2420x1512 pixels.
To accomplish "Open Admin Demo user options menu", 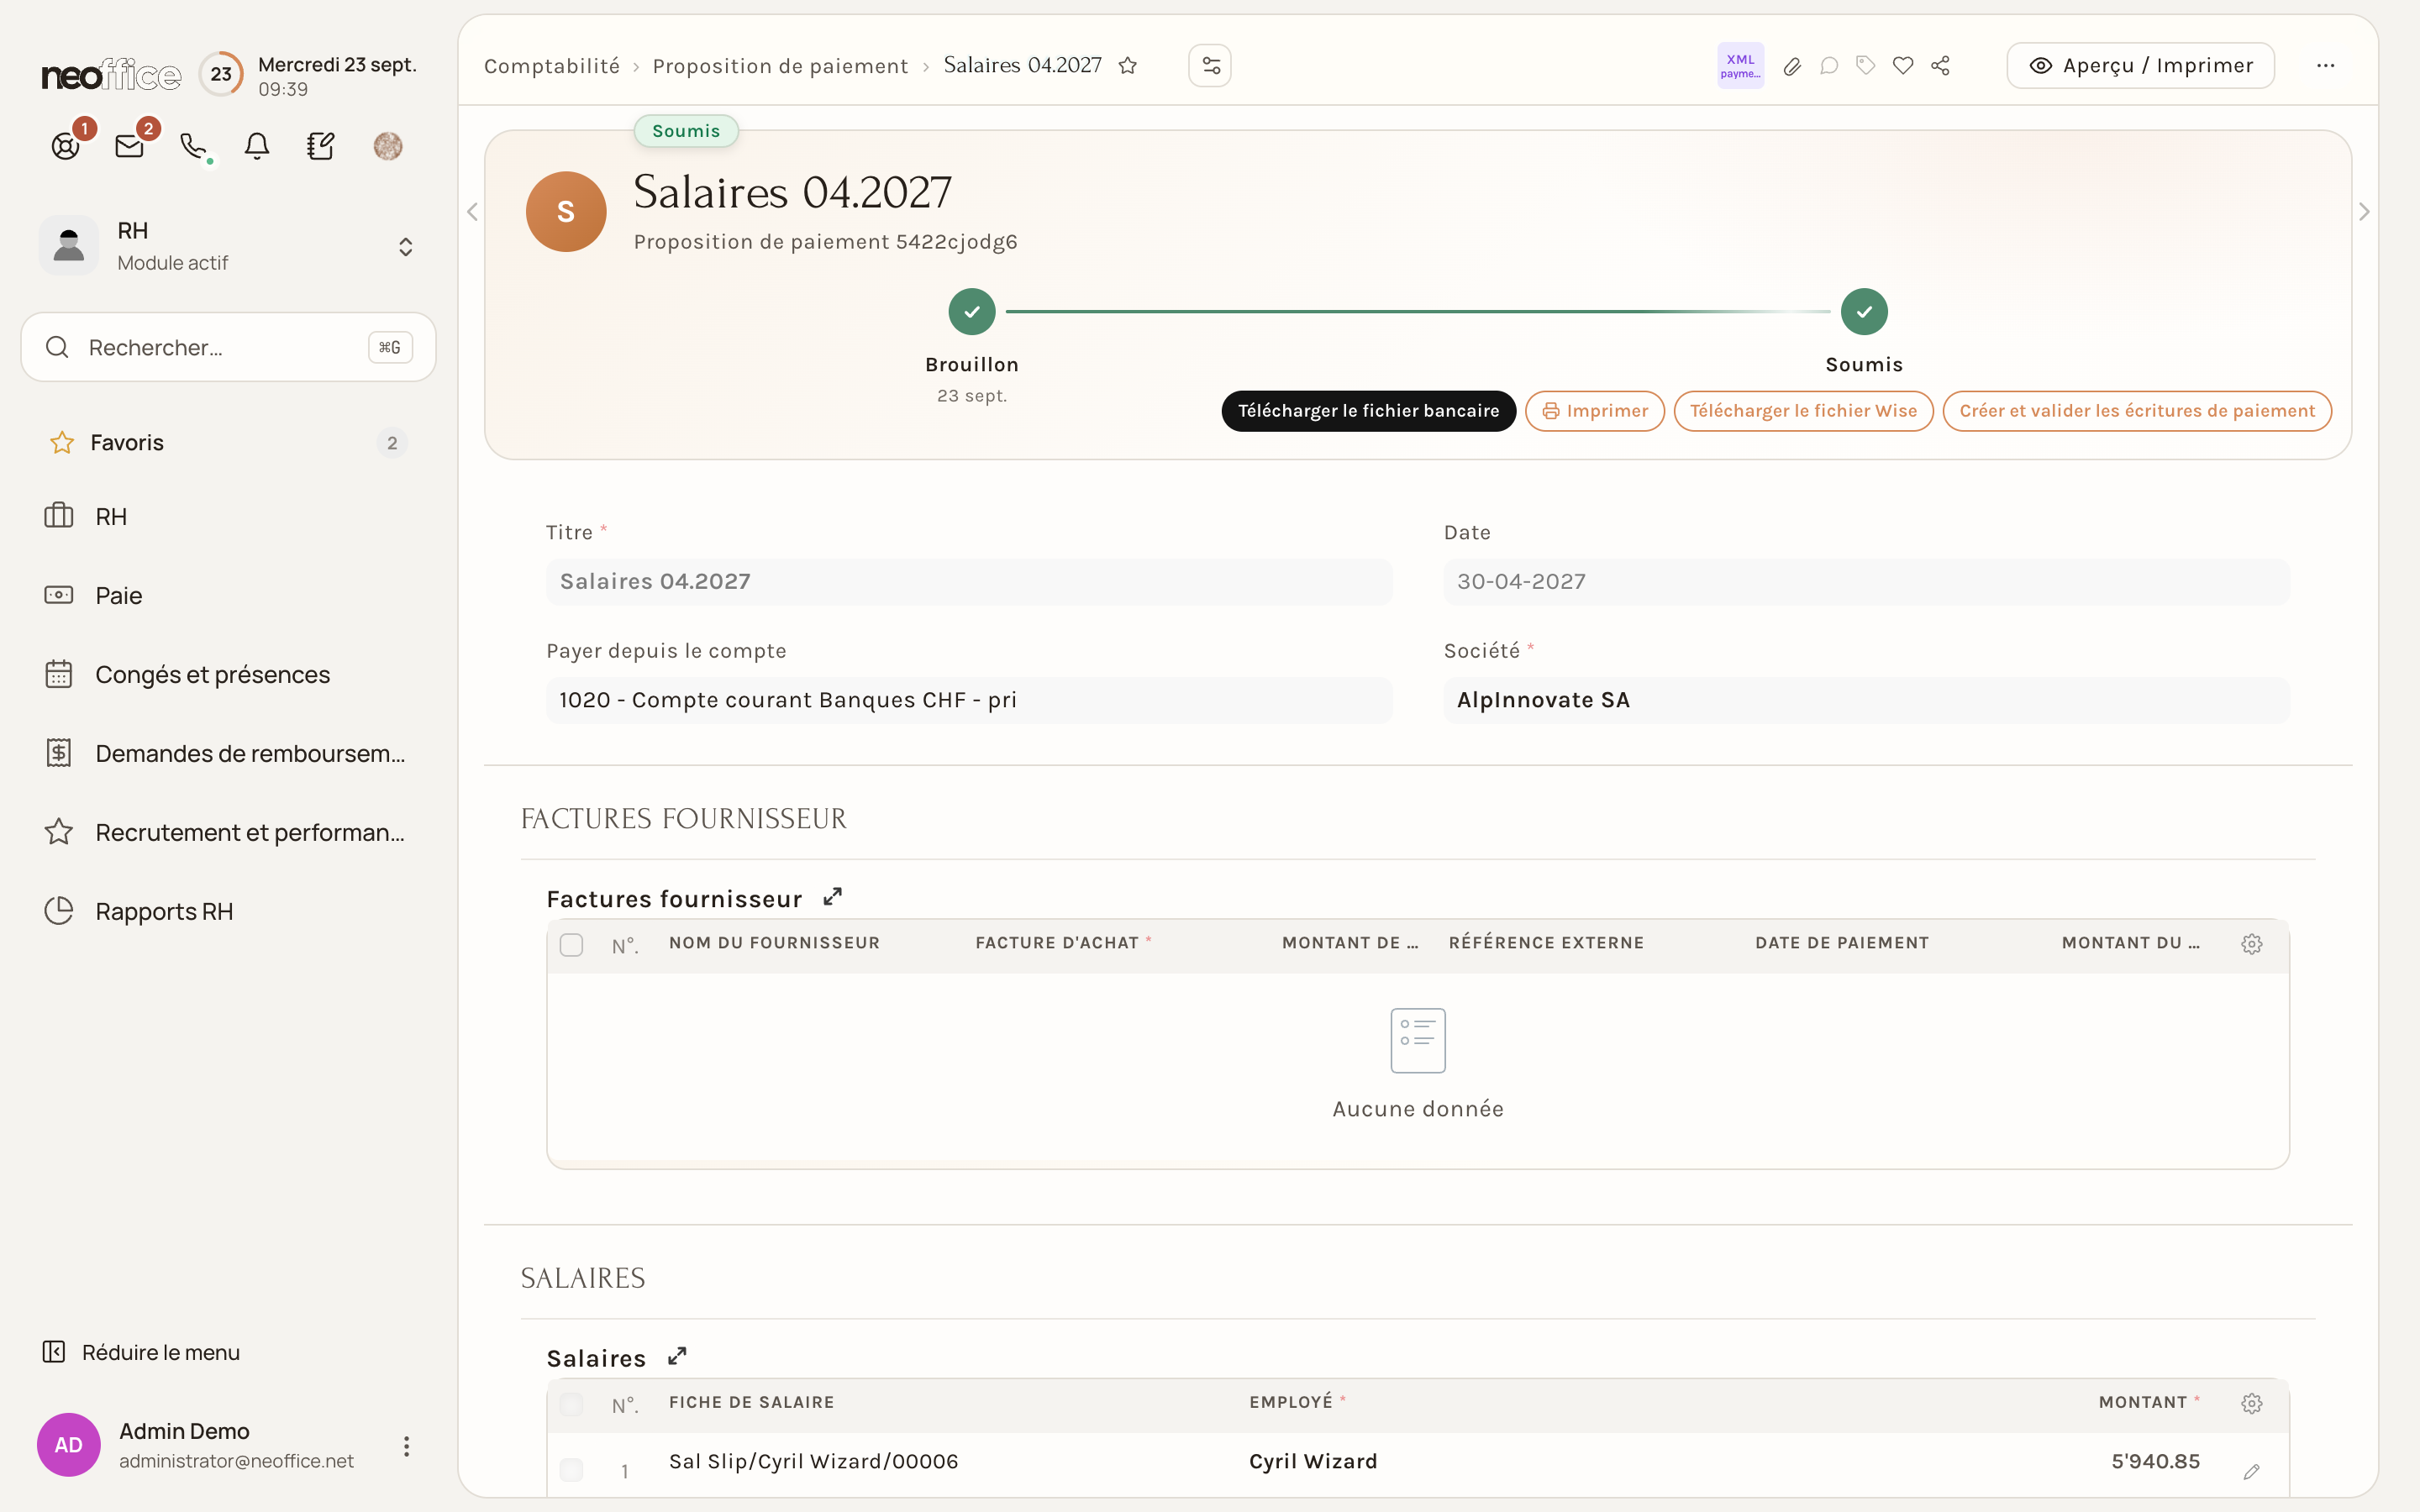I will click(x=406, y=1446).
